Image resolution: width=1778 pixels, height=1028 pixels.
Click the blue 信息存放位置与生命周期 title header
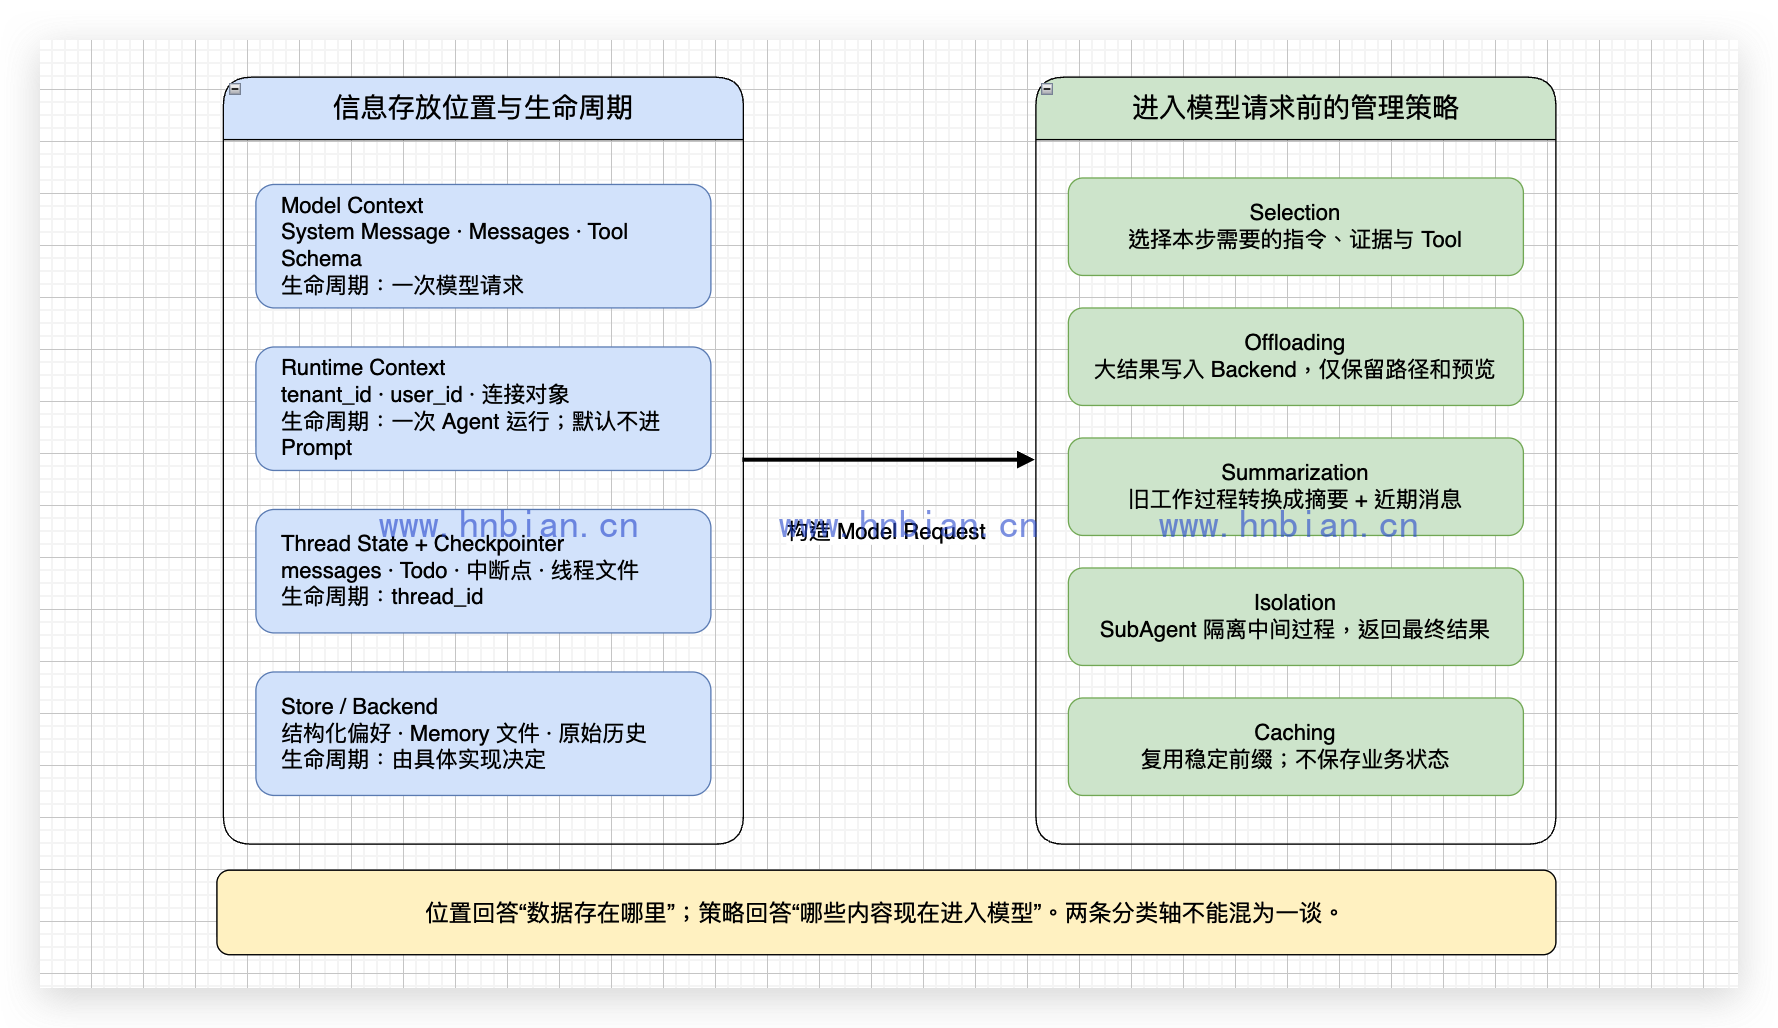[x=483, y=108]
